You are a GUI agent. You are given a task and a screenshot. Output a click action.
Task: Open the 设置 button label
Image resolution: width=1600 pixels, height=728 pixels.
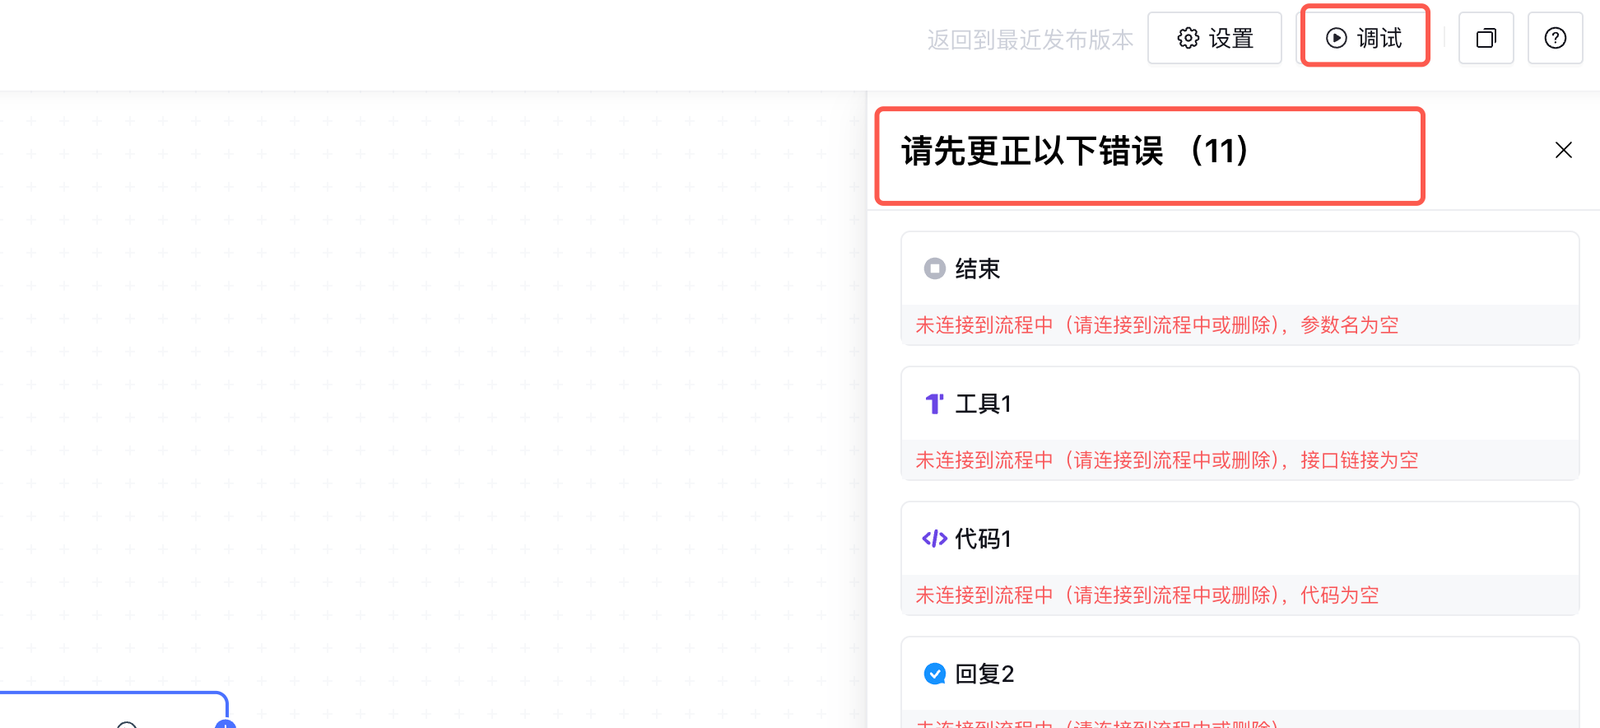pos(1231,38)
